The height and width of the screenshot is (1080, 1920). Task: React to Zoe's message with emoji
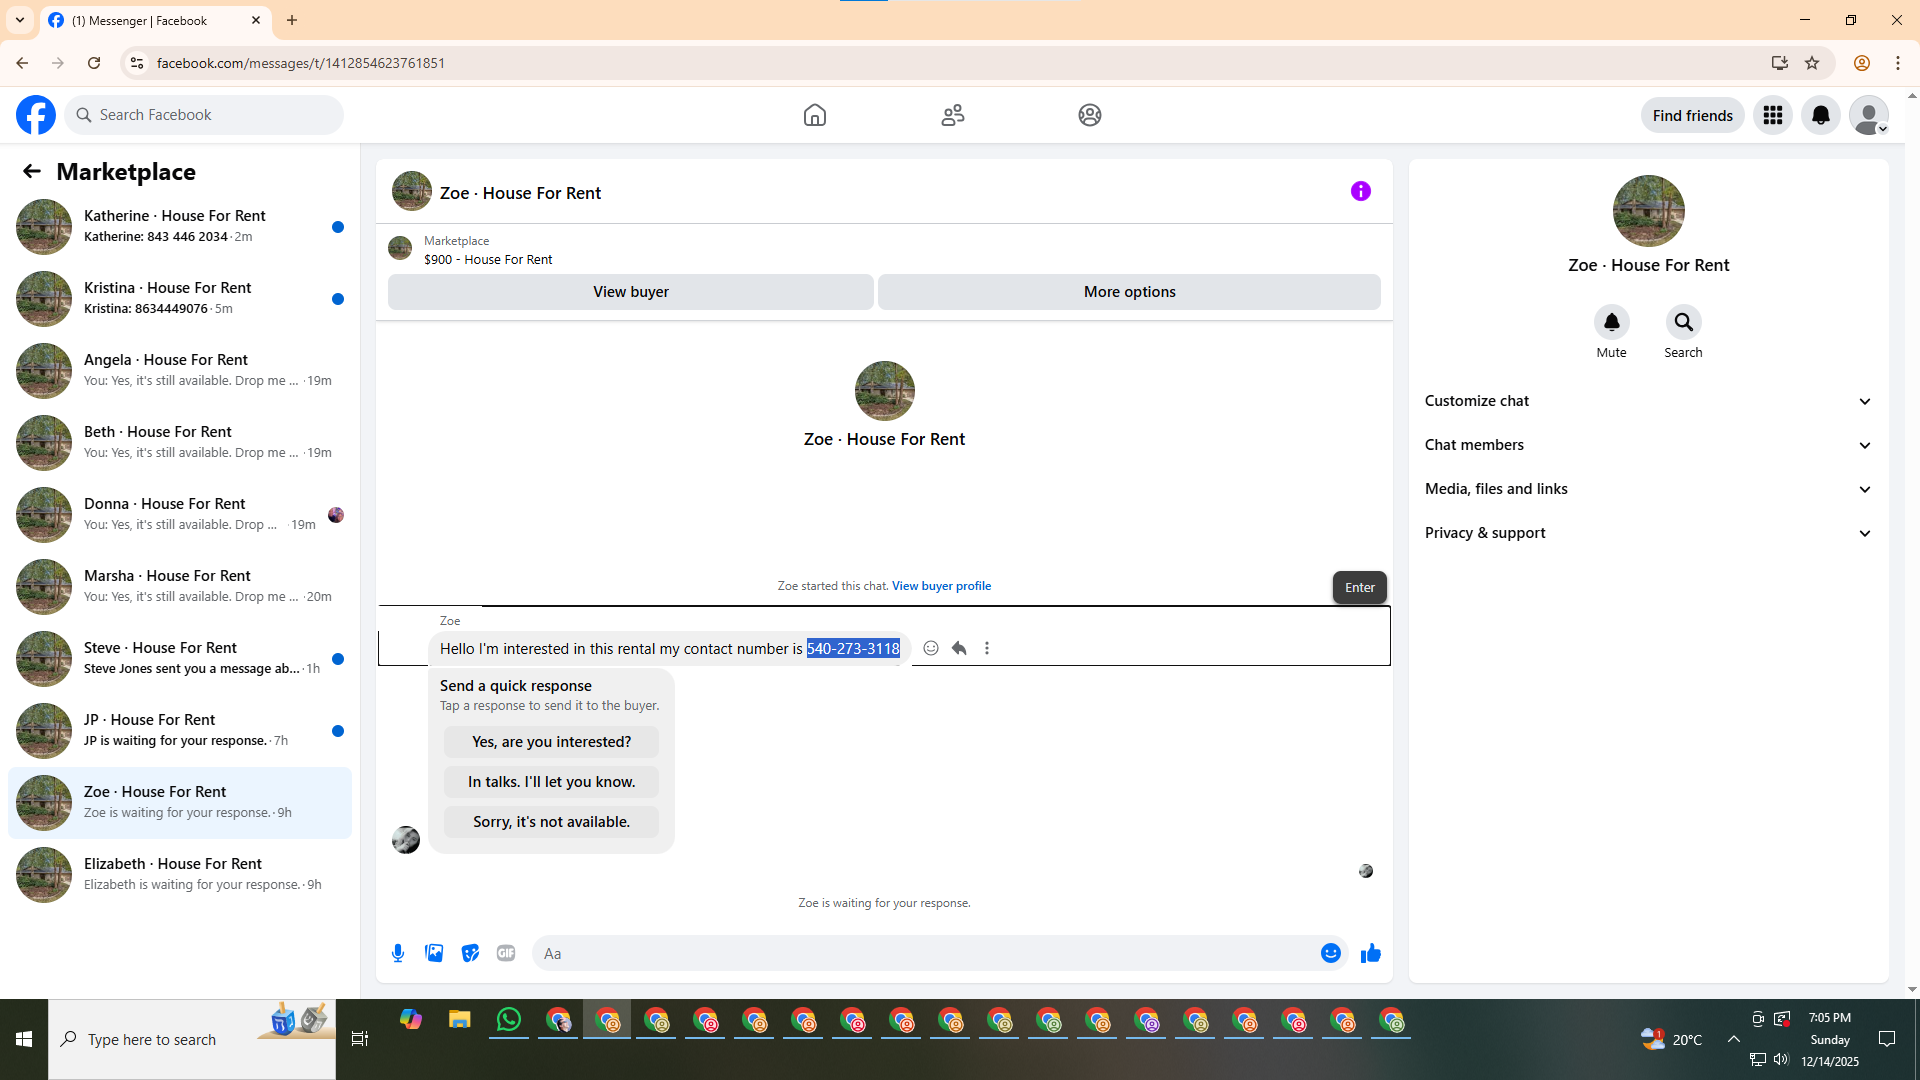(x=931, y=648)
